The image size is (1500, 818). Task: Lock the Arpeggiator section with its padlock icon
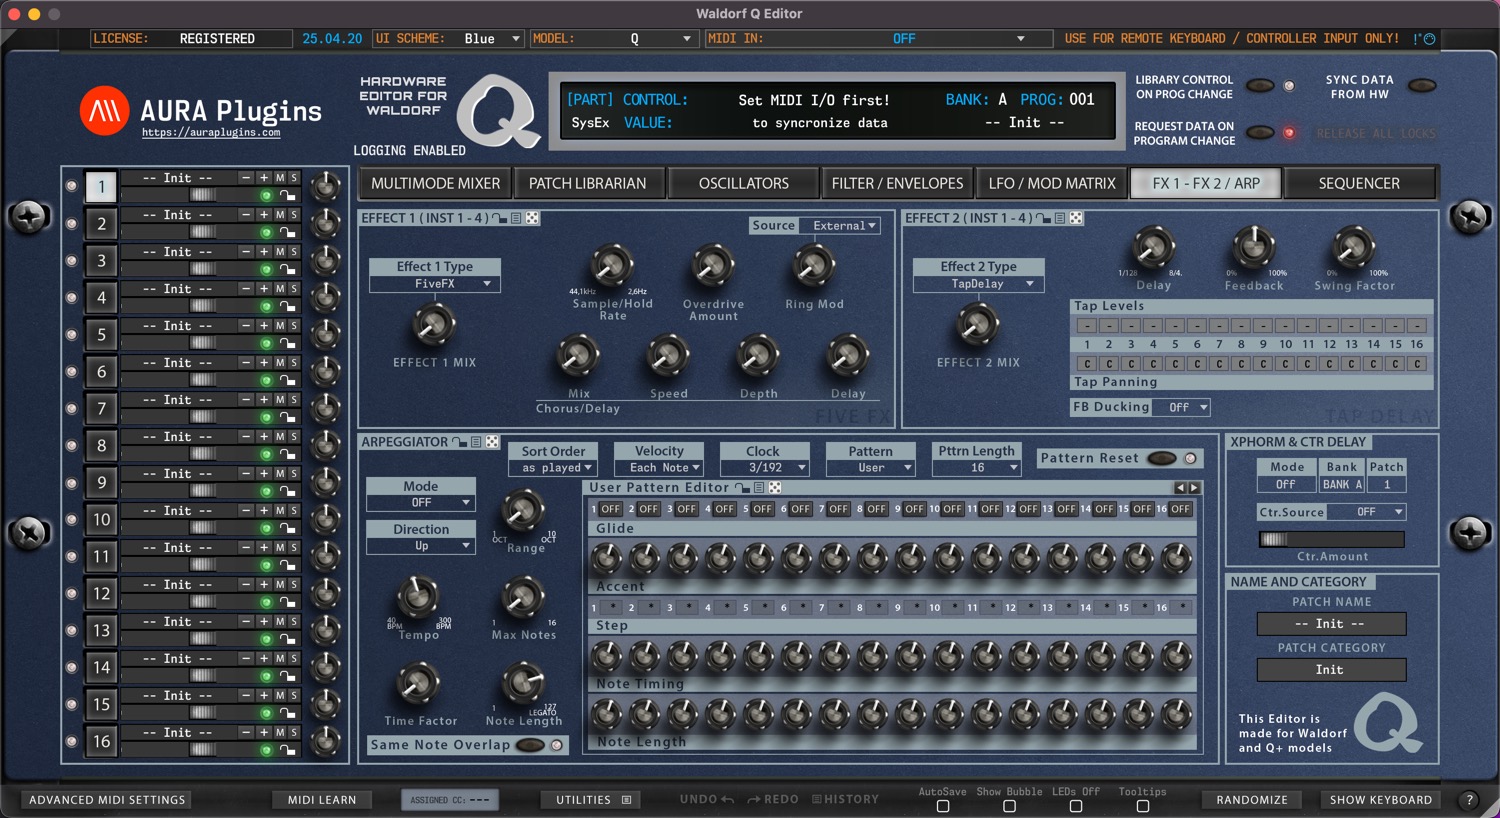(459, 442)
